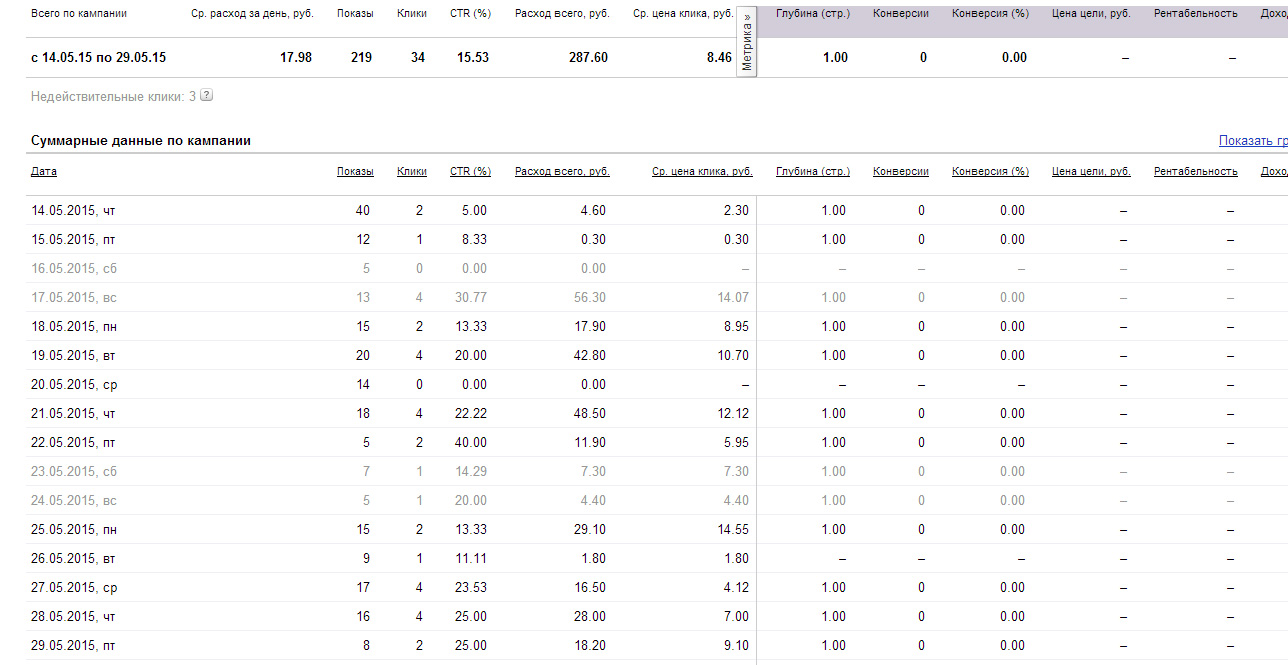Select click price 14.55
This screenshot has width=1288, height=665.
tap(732, 530)
